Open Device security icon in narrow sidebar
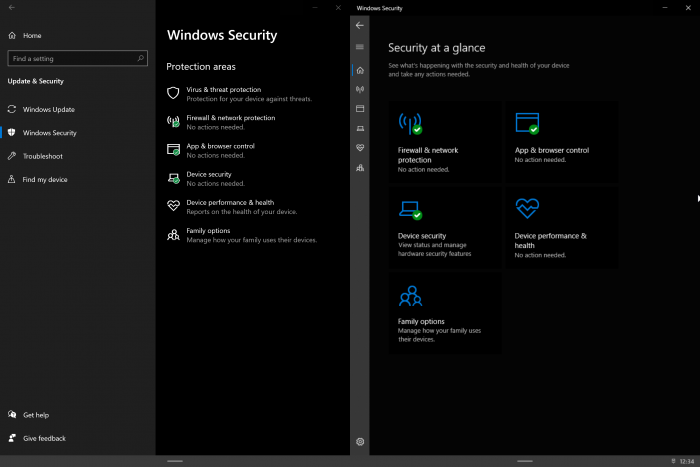Screen dimensions: 700x467 (360, 128)
